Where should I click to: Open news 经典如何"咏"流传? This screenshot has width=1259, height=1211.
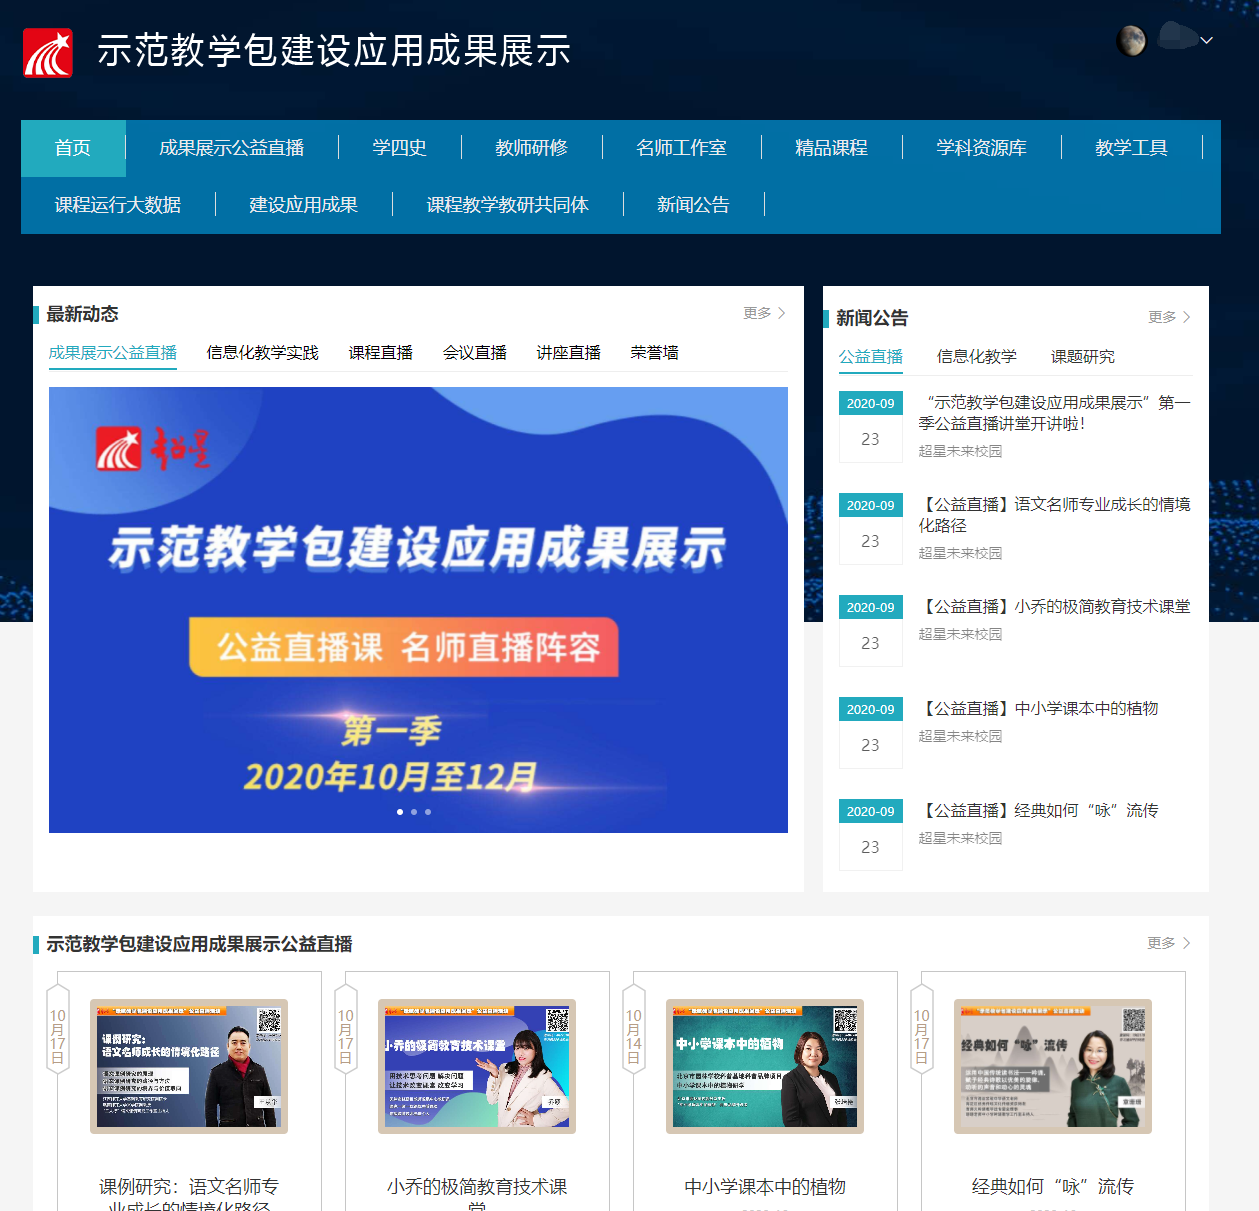pyautogui.click(x=1039, y=811)
